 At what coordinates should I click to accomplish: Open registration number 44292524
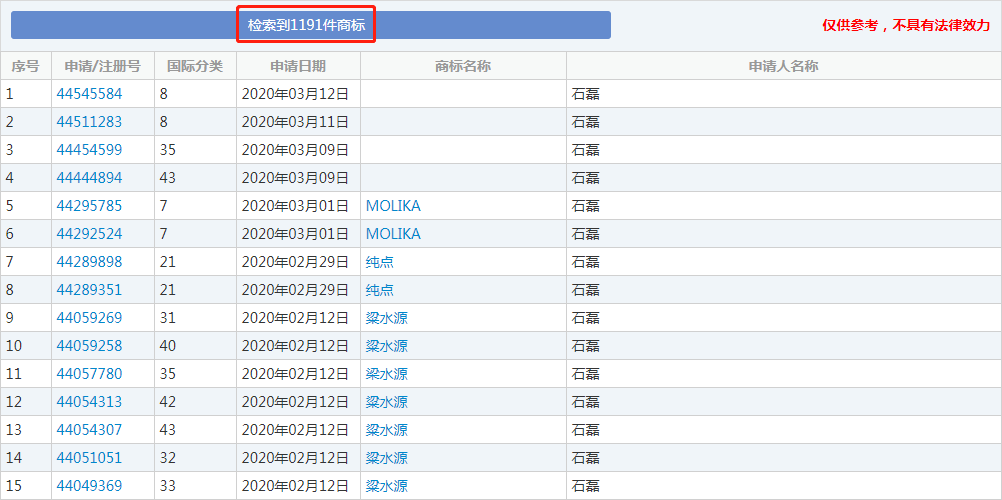[89, 234]
